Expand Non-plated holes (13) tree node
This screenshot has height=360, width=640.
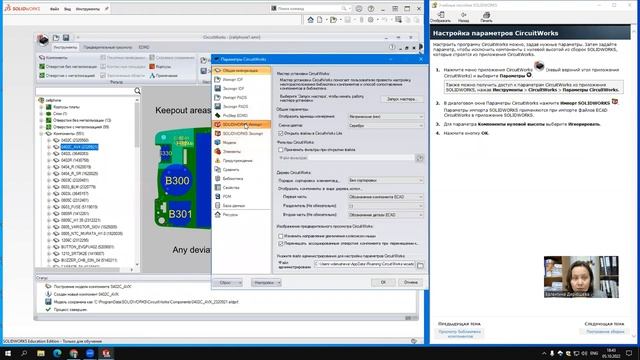click(41, 120)
